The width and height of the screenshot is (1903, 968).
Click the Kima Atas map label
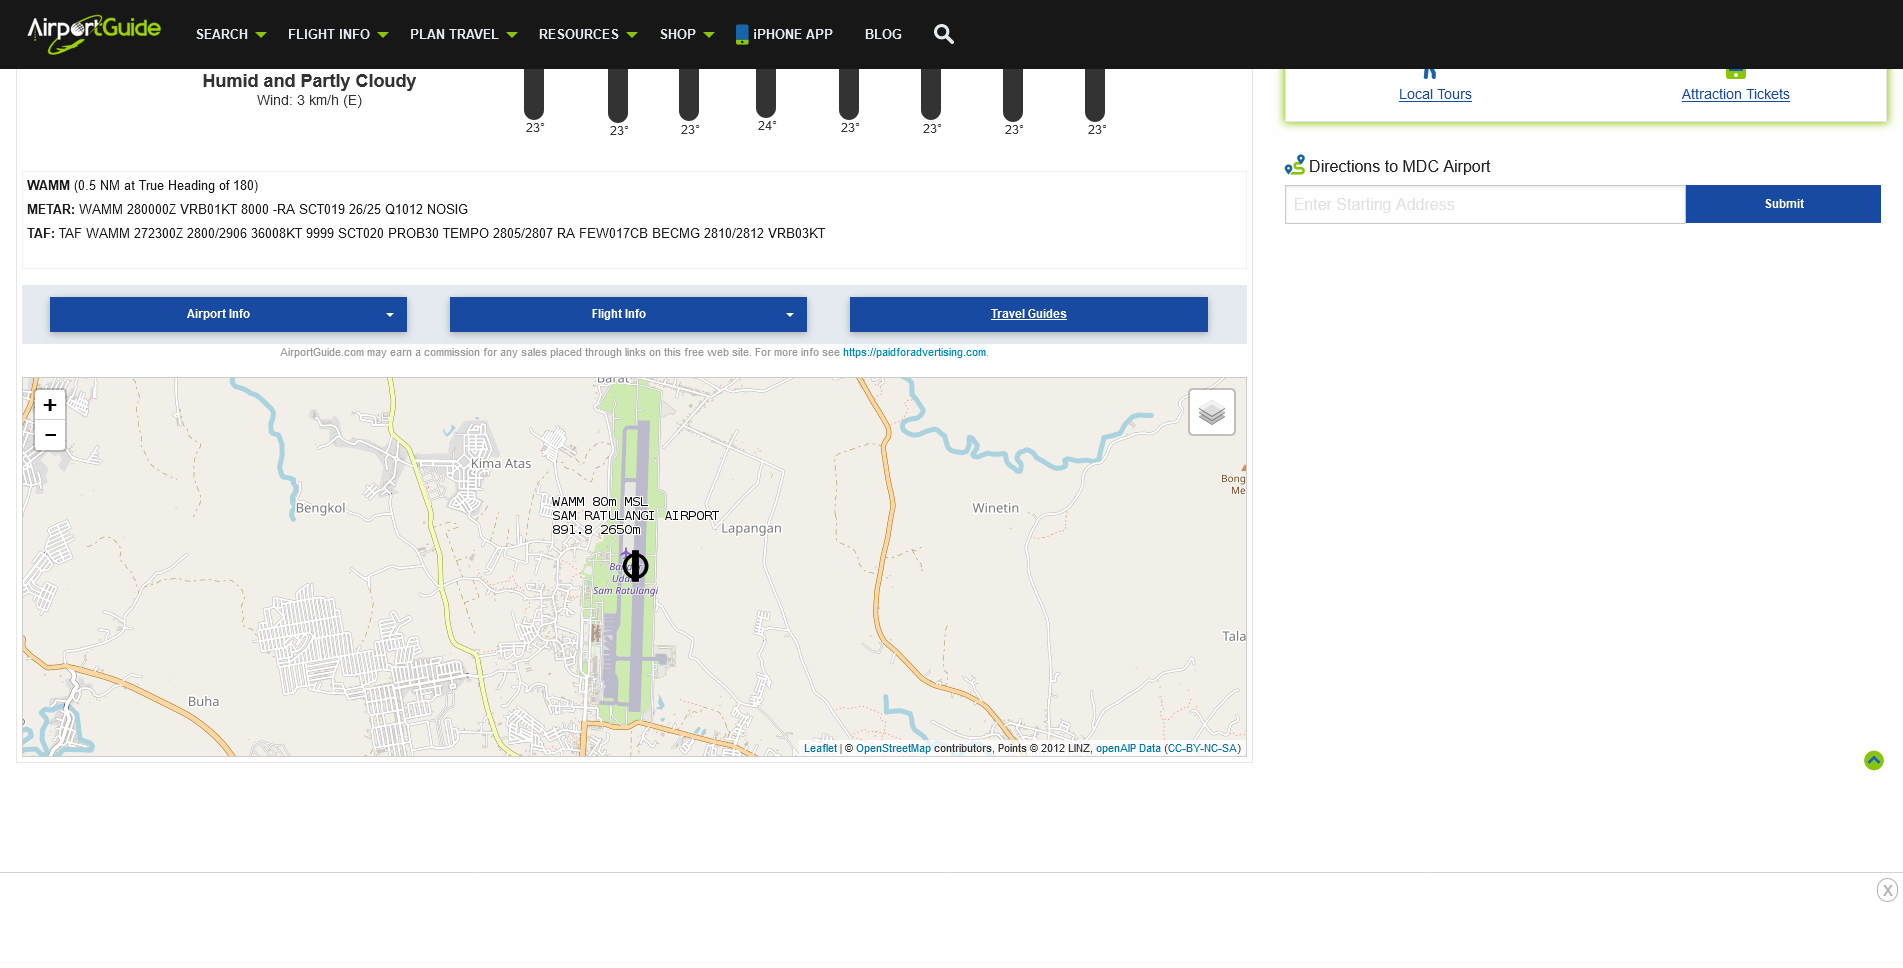(501, 463)
